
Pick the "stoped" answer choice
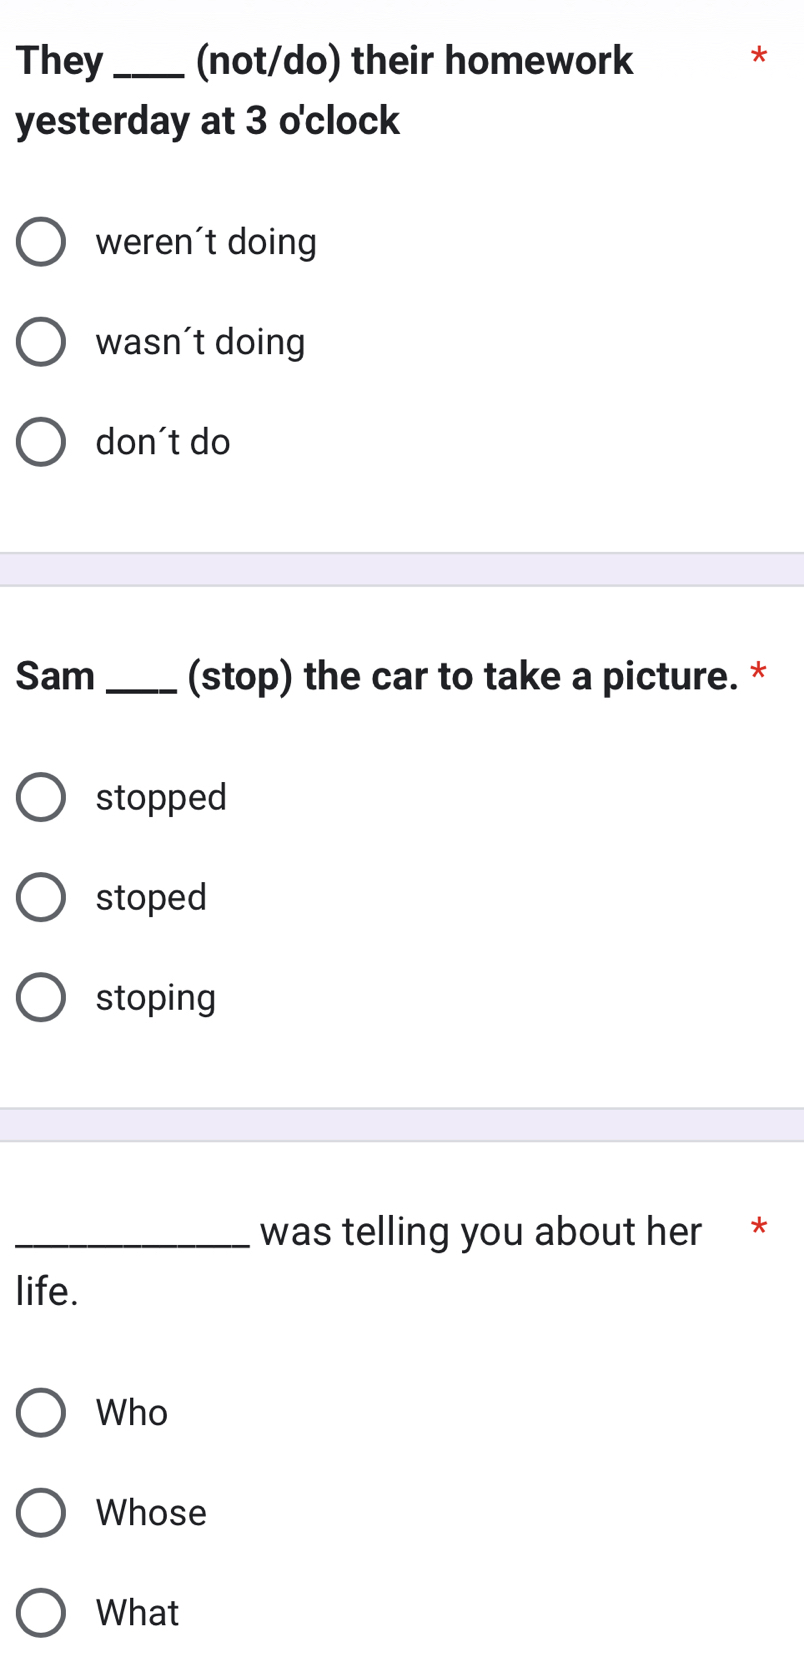click(40, 896)
